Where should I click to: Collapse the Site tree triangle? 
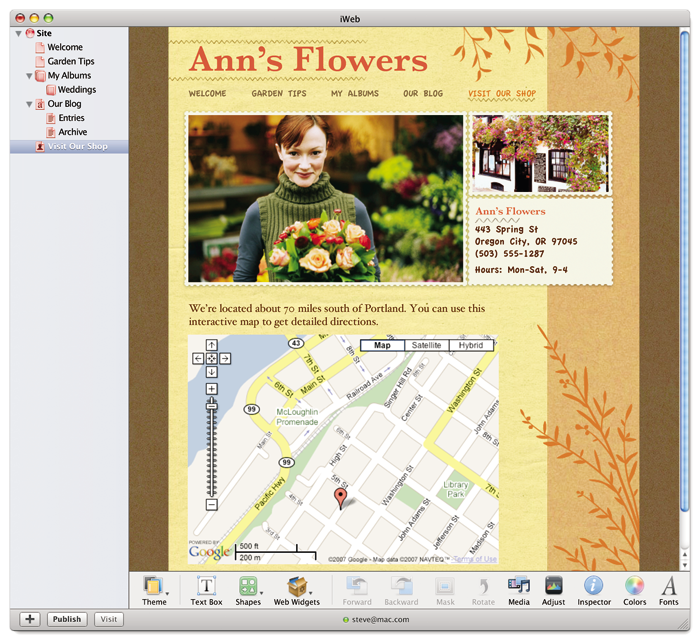click(19, 33)
